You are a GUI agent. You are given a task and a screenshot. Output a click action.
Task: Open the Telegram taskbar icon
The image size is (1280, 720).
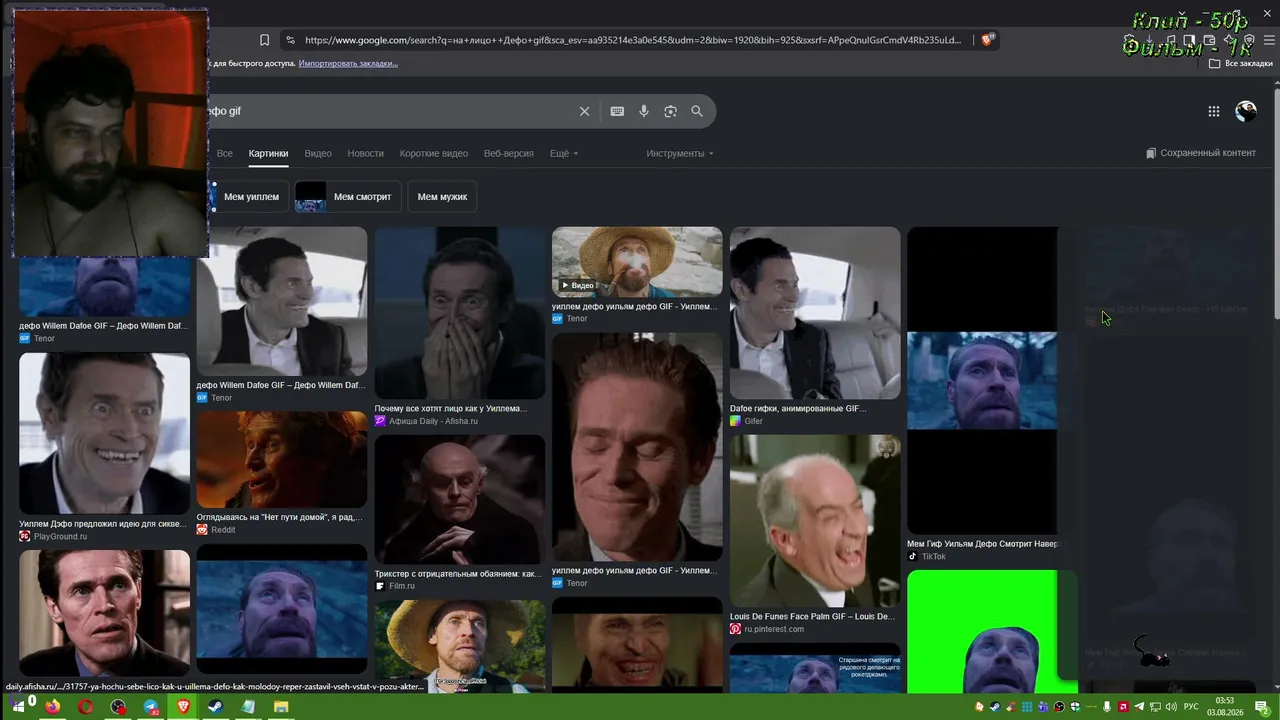click(x=151, y=707)
